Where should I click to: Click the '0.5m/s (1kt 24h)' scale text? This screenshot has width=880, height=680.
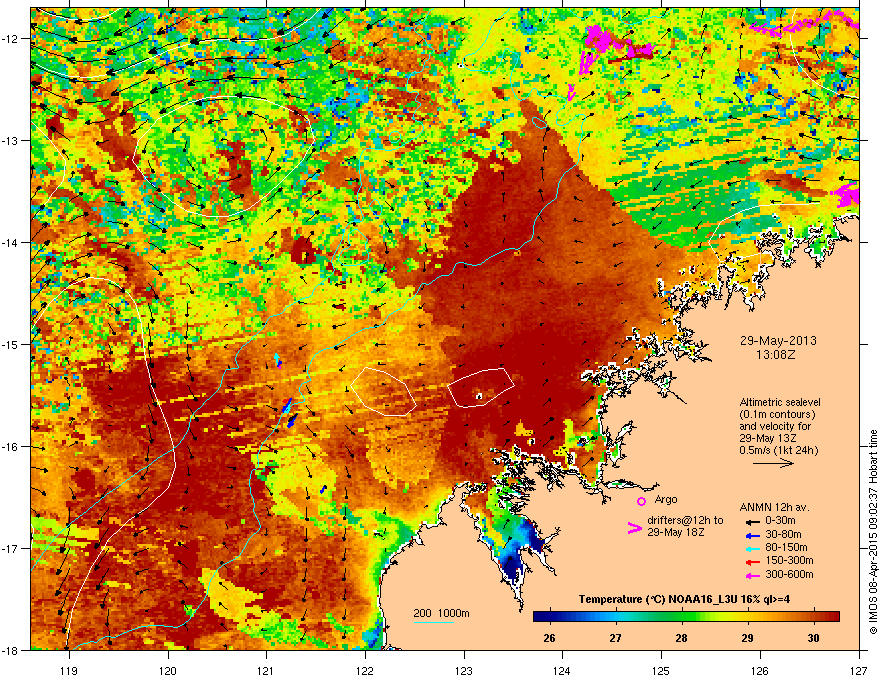[x=778, y=451]
